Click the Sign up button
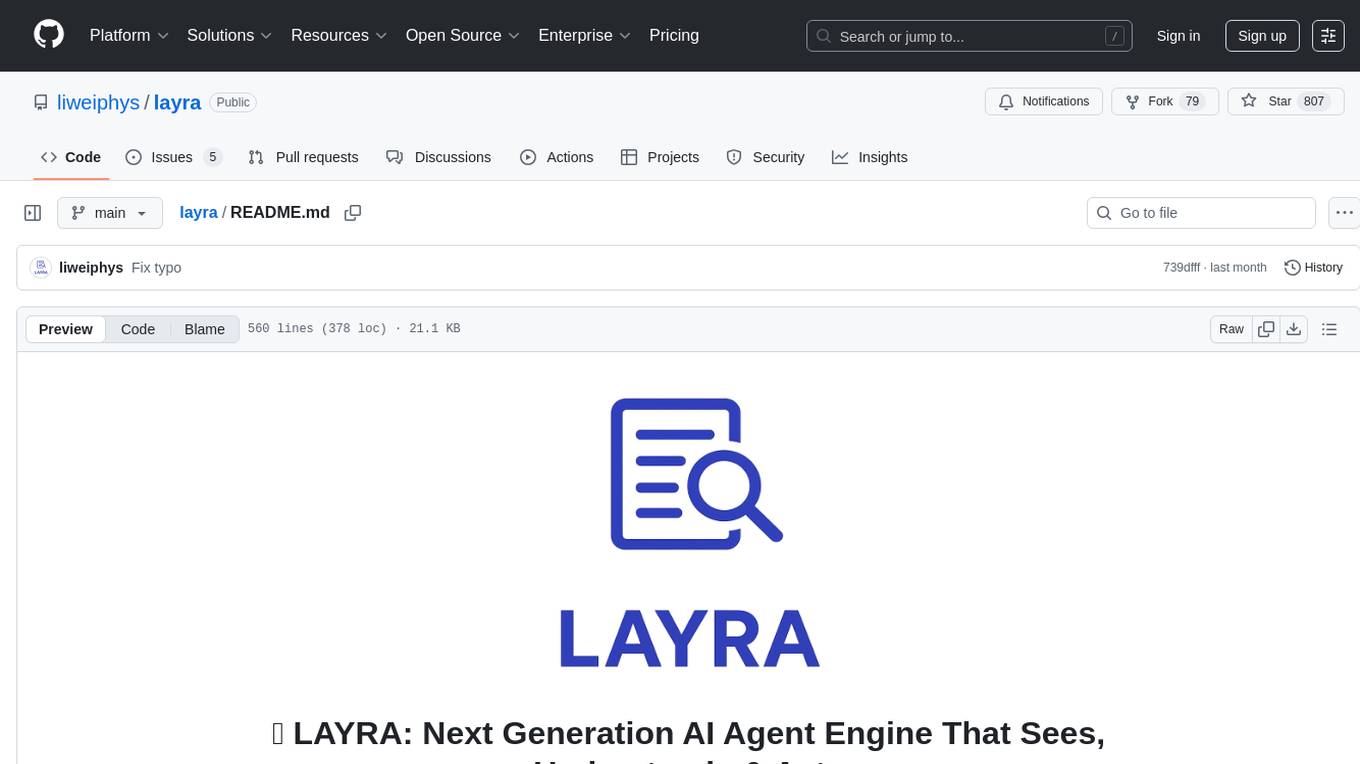Screen dimensions: 1360x764 click(1262, 36)
